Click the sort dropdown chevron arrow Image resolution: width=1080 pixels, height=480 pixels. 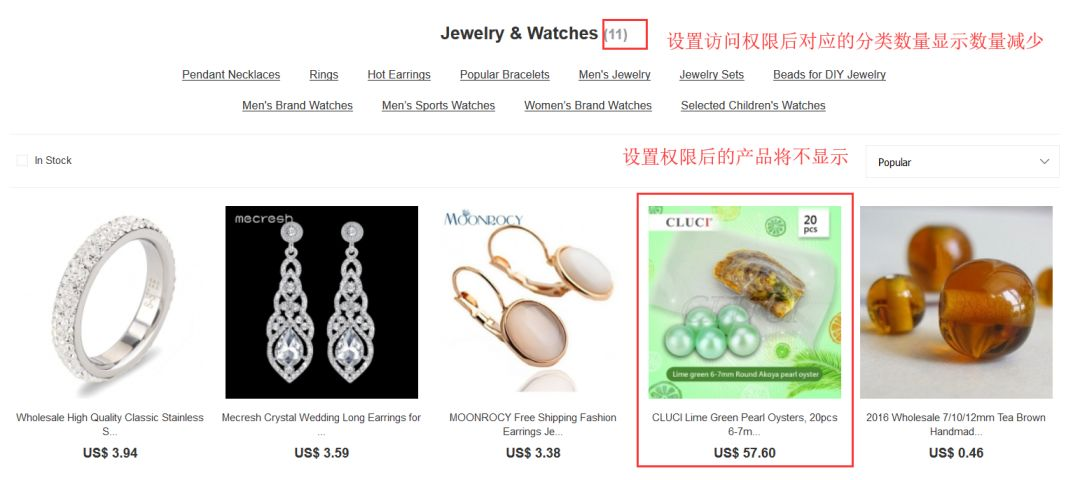1044,162
